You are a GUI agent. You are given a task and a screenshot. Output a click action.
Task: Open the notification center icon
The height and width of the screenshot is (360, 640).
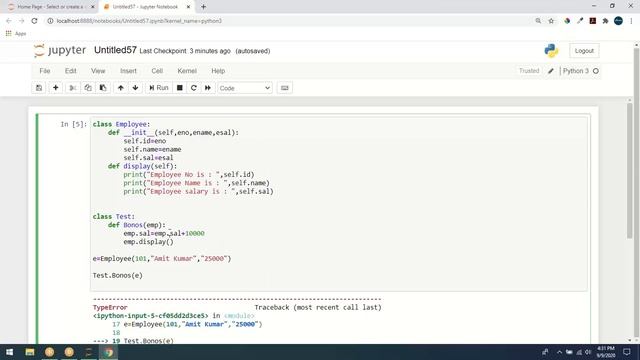tap(627, 352)
